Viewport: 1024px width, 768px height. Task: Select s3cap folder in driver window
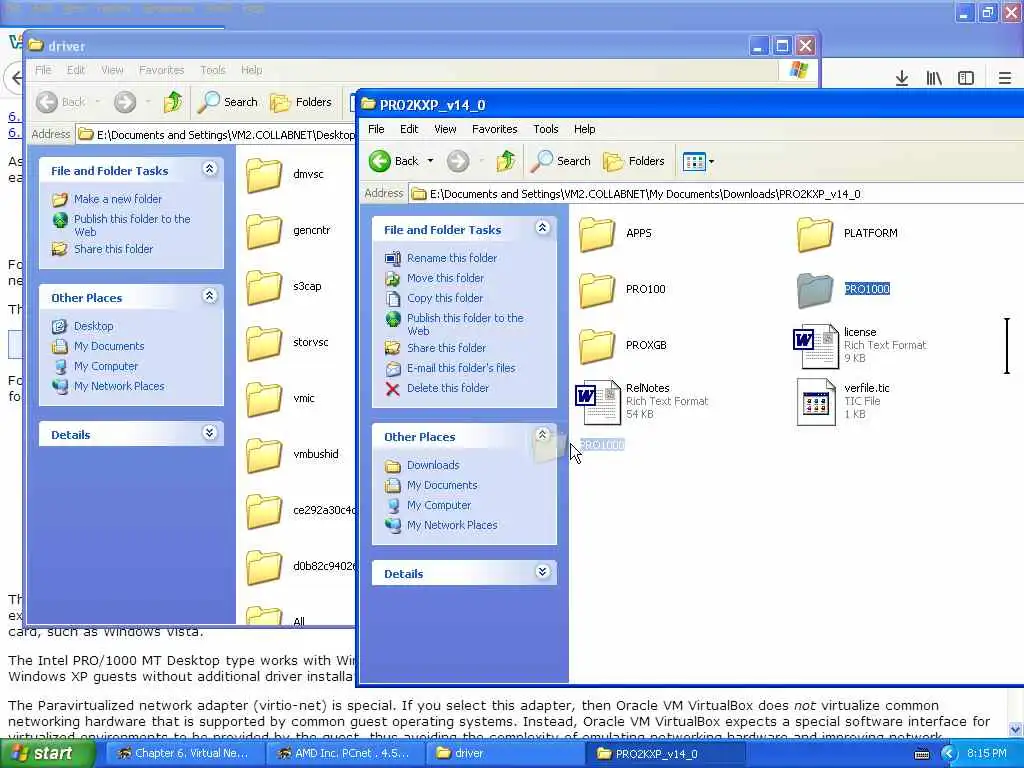point(284,287)
